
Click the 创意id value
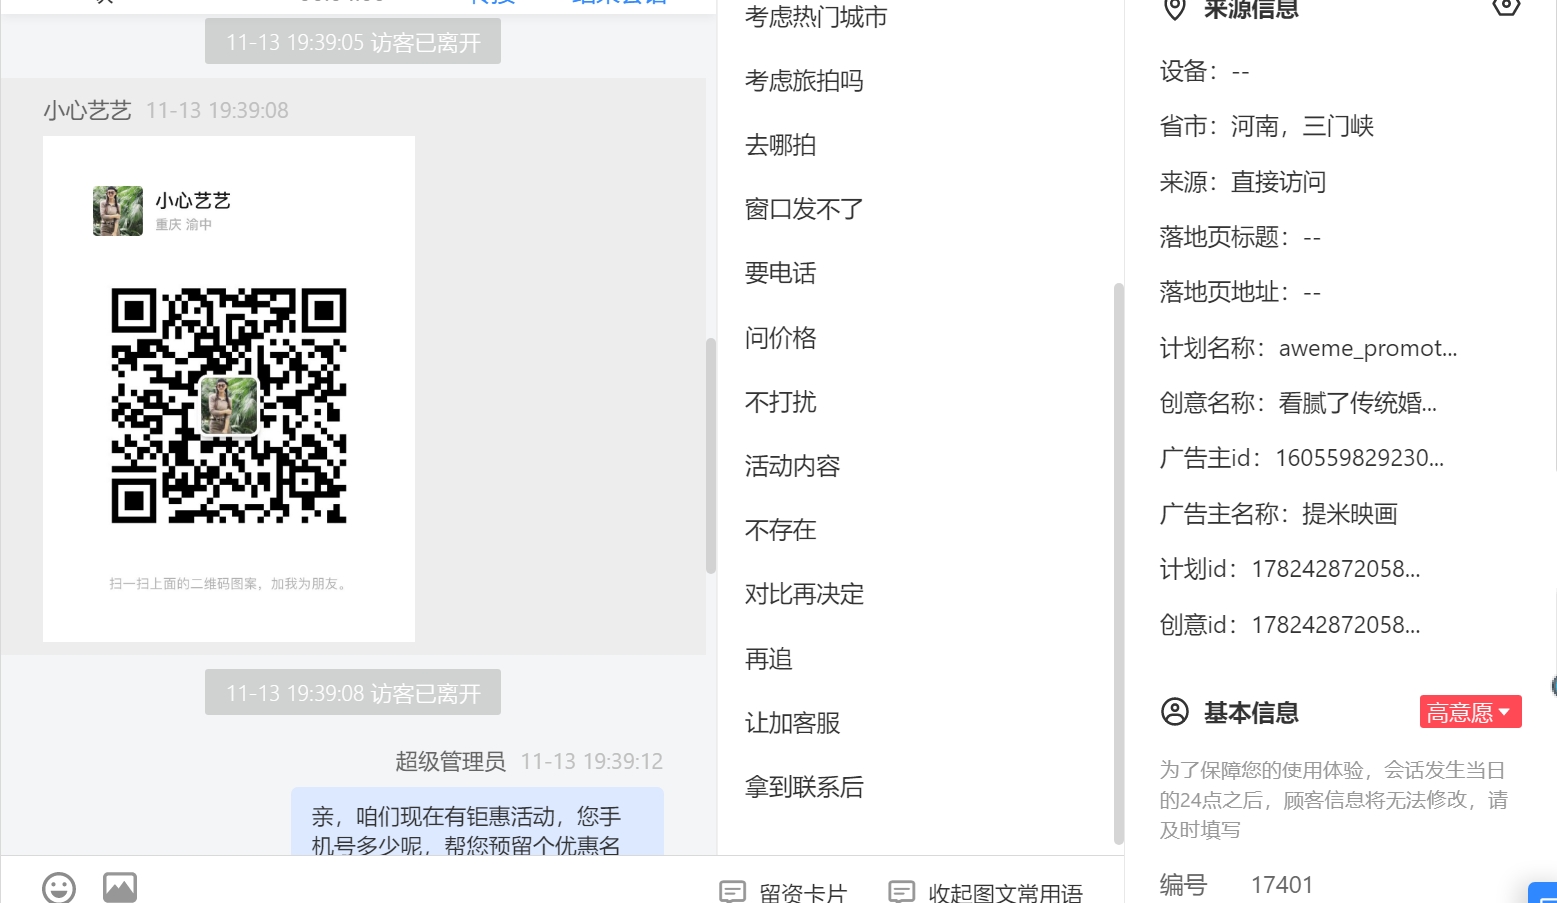(1336, 625)
